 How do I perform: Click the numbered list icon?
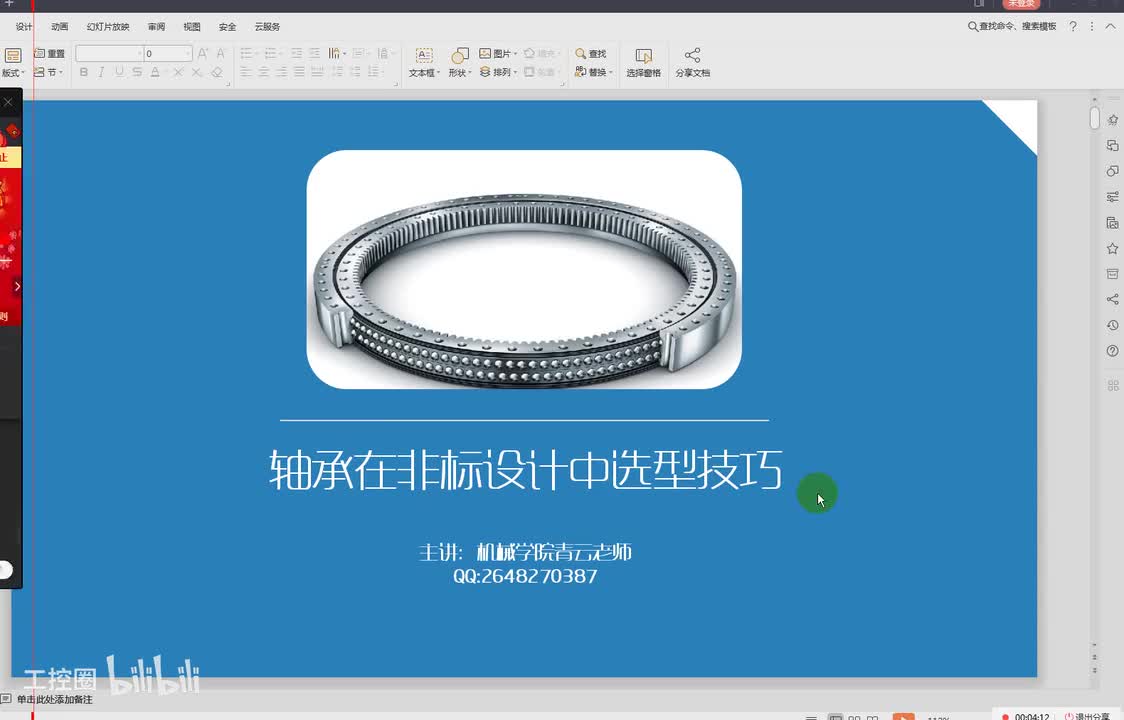point(271,54)
